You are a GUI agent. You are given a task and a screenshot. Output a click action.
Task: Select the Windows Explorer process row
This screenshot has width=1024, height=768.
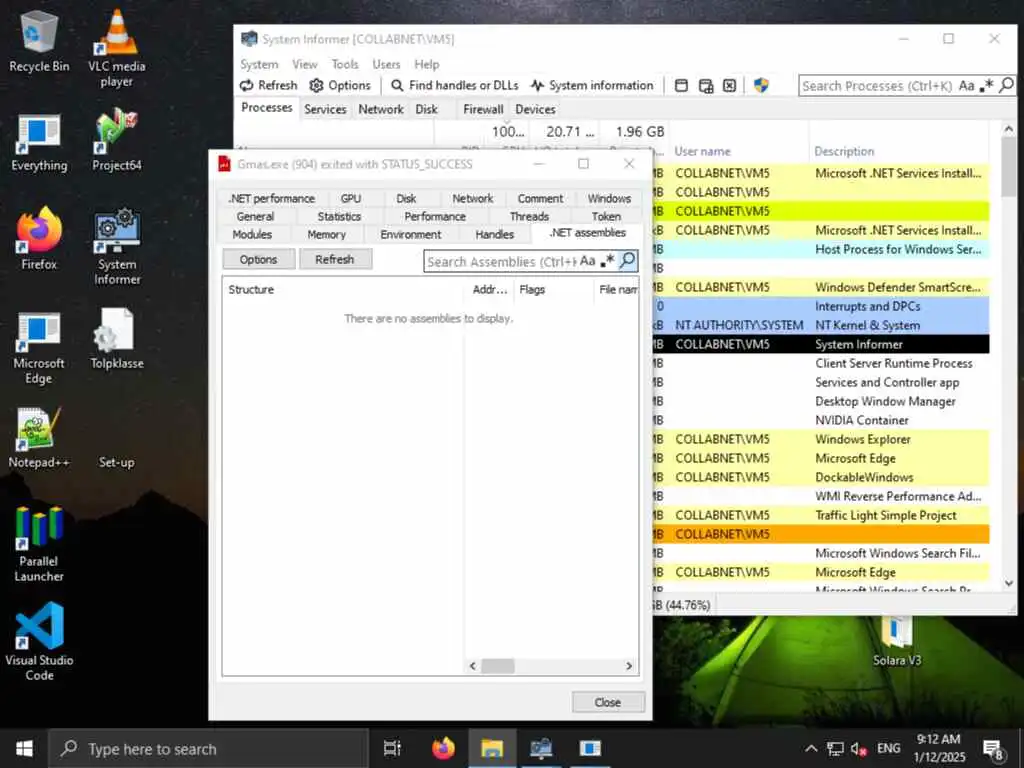point(821,440)
